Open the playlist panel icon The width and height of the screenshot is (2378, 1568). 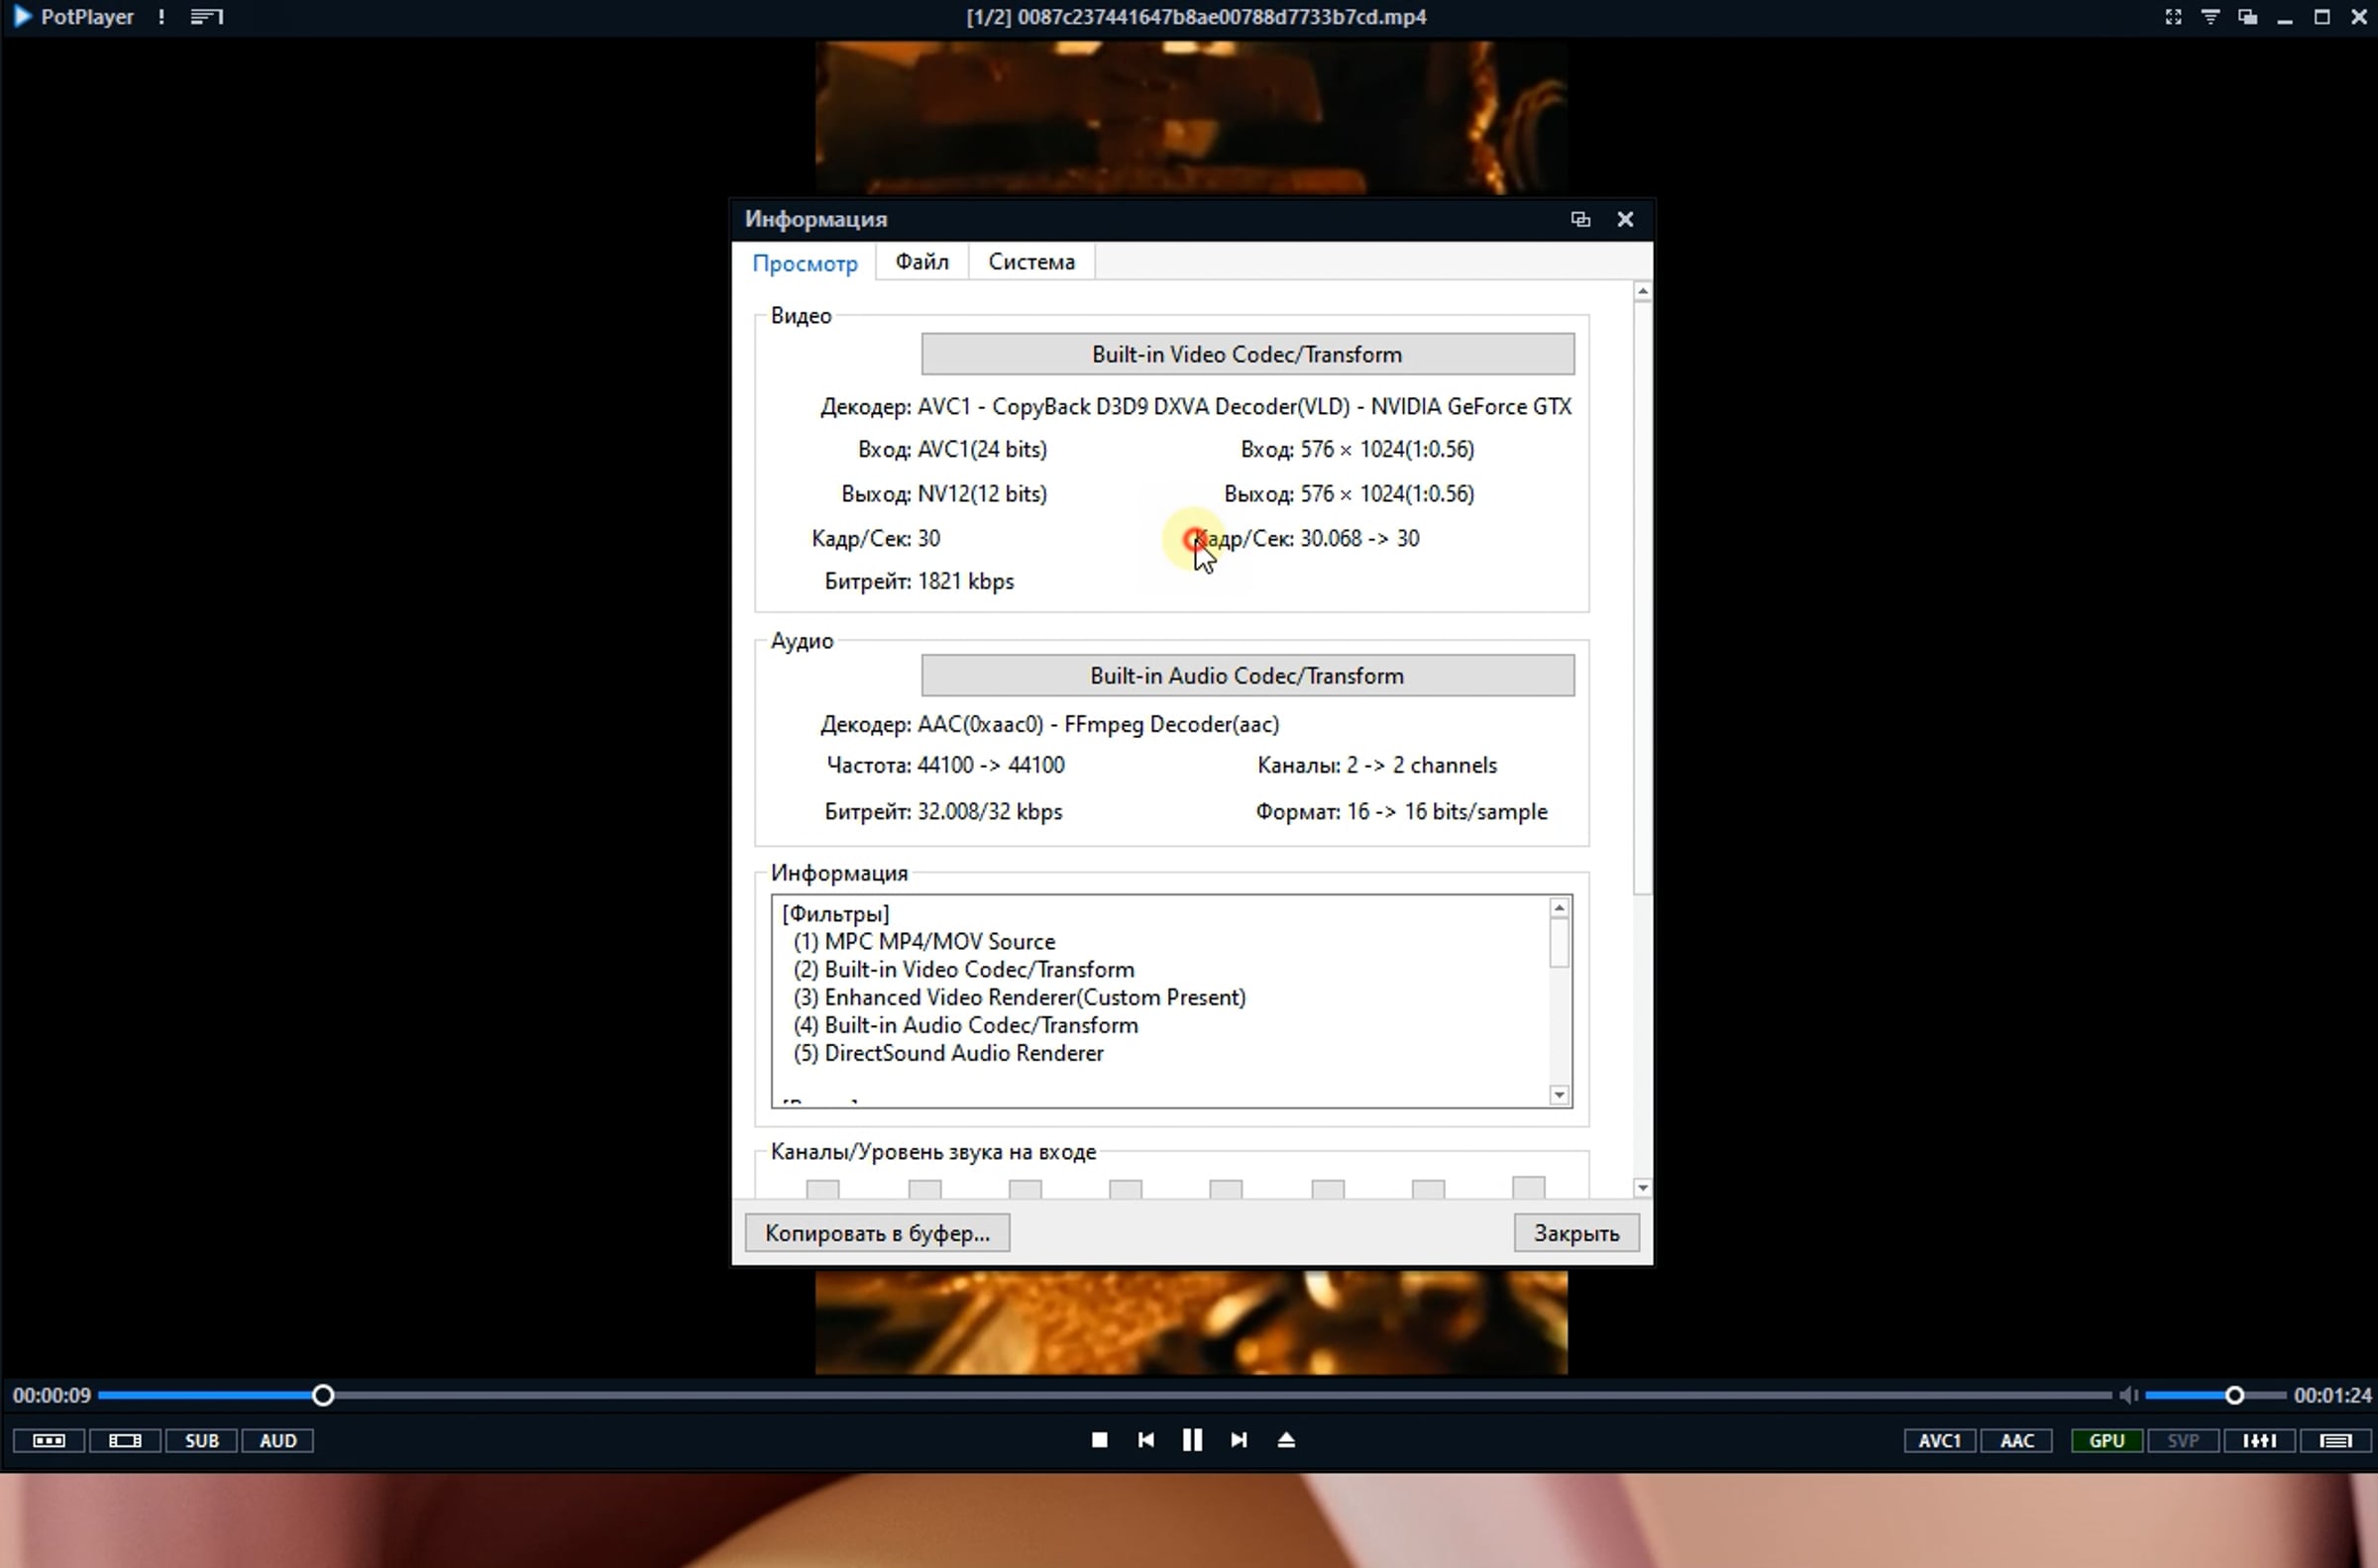pos(2336,1441)
